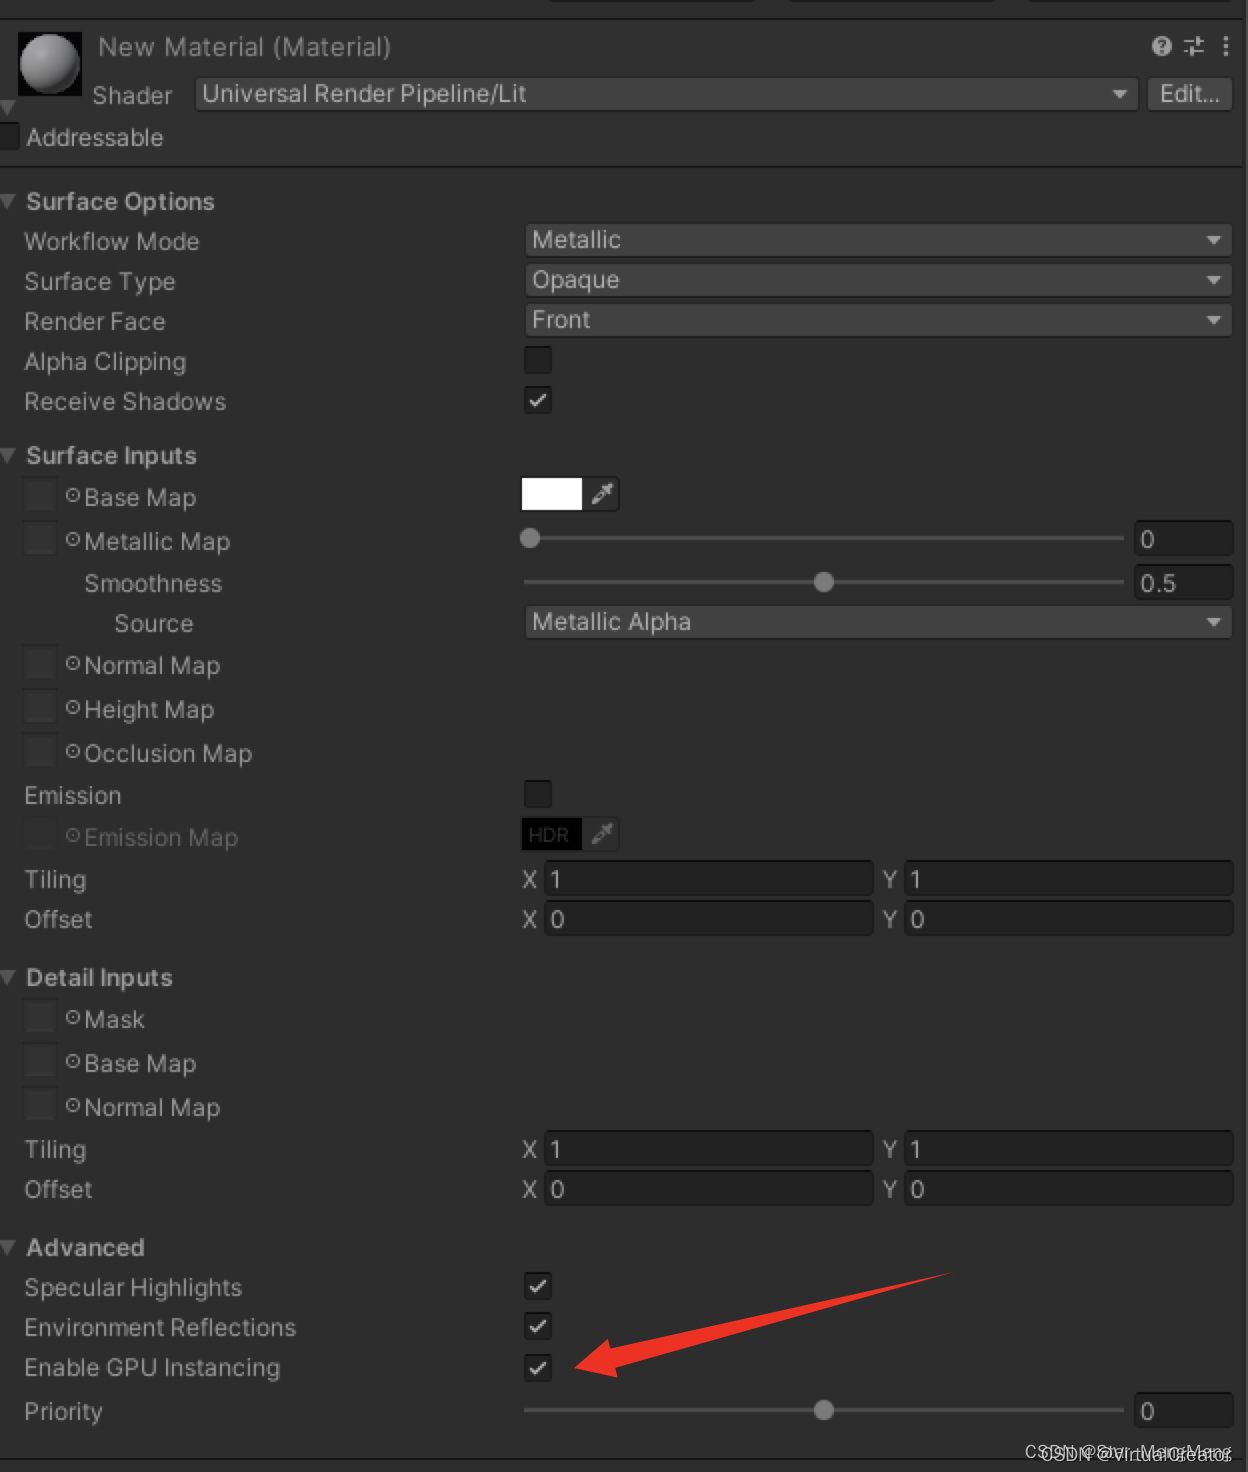
Task: Open the Occlusion Map texture picker circle
Action: pyautogui.click(x=71, y=751)
